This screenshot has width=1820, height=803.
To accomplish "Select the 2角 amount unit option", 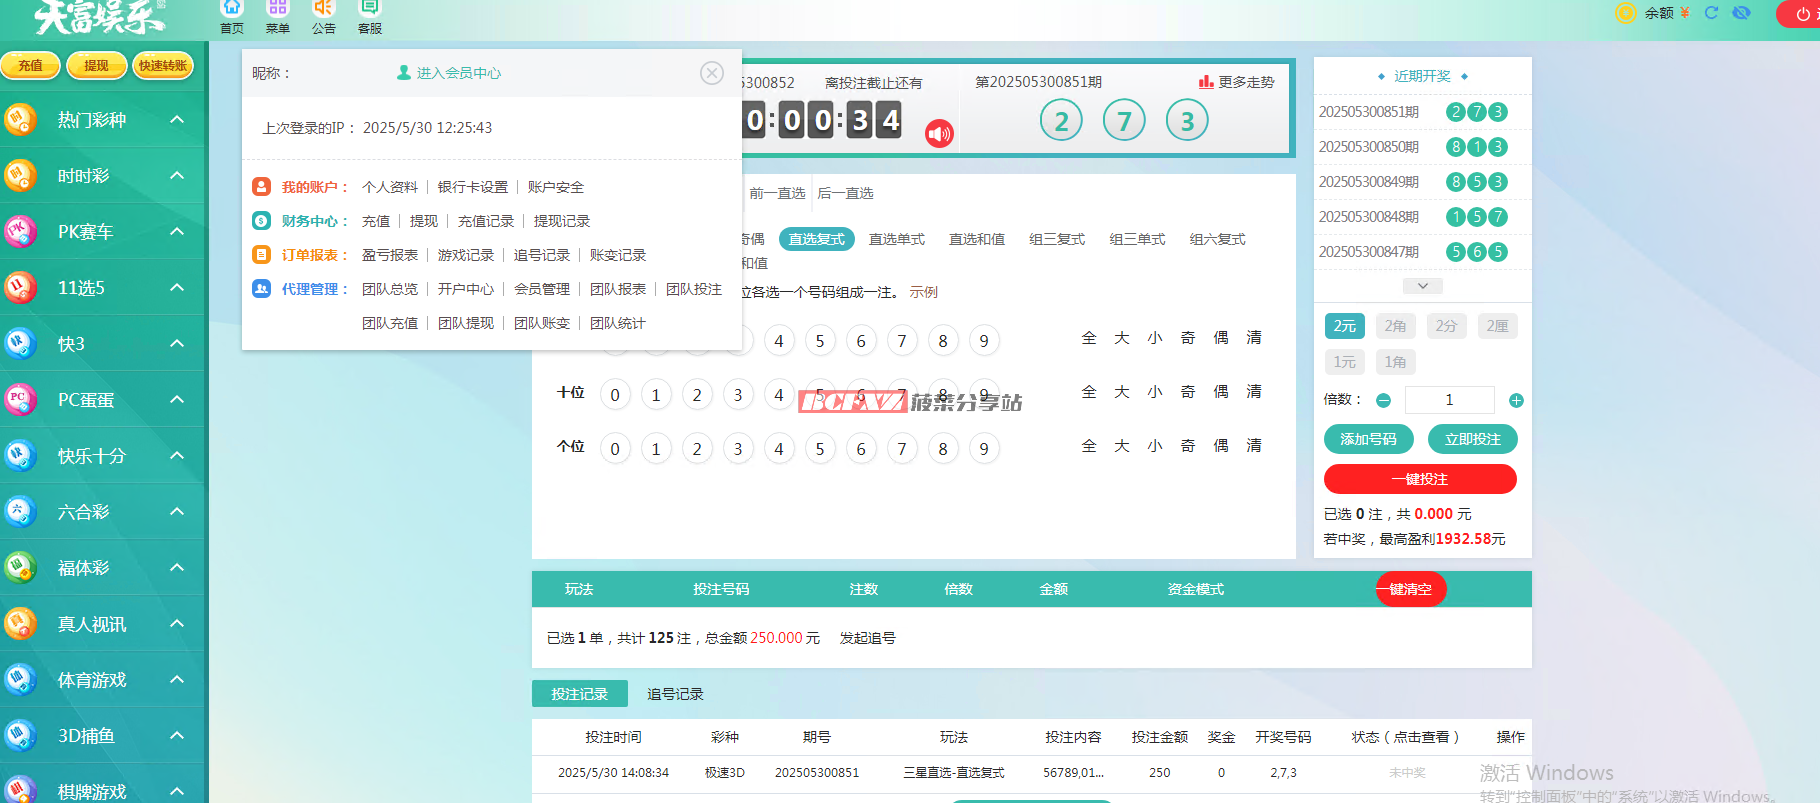I will pos(1395,326).
